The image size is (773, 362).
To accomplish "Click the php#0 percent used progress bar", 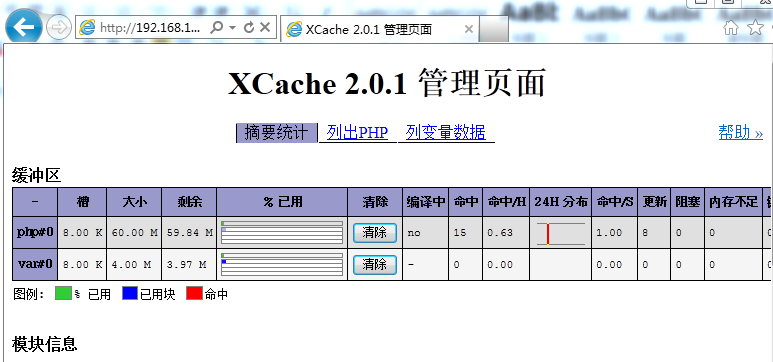I will click(x=282, y=232).
